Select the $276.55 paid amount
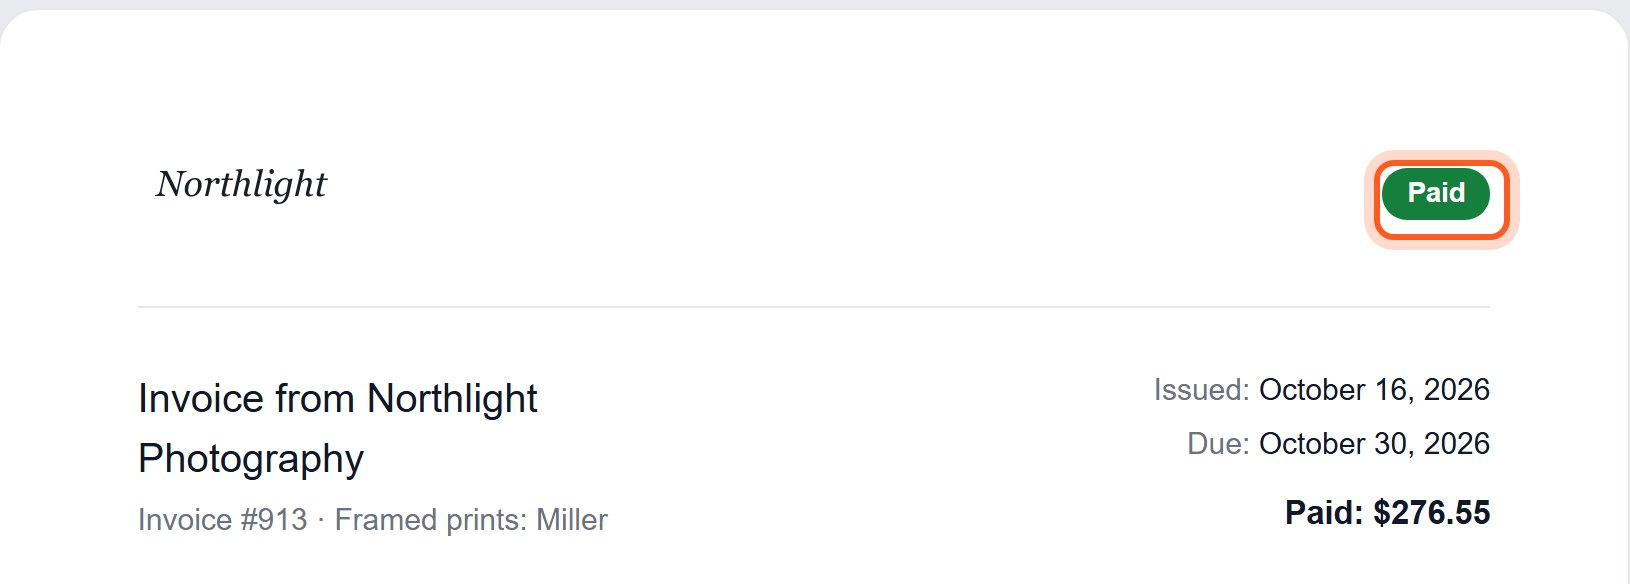 [1432, 513]
